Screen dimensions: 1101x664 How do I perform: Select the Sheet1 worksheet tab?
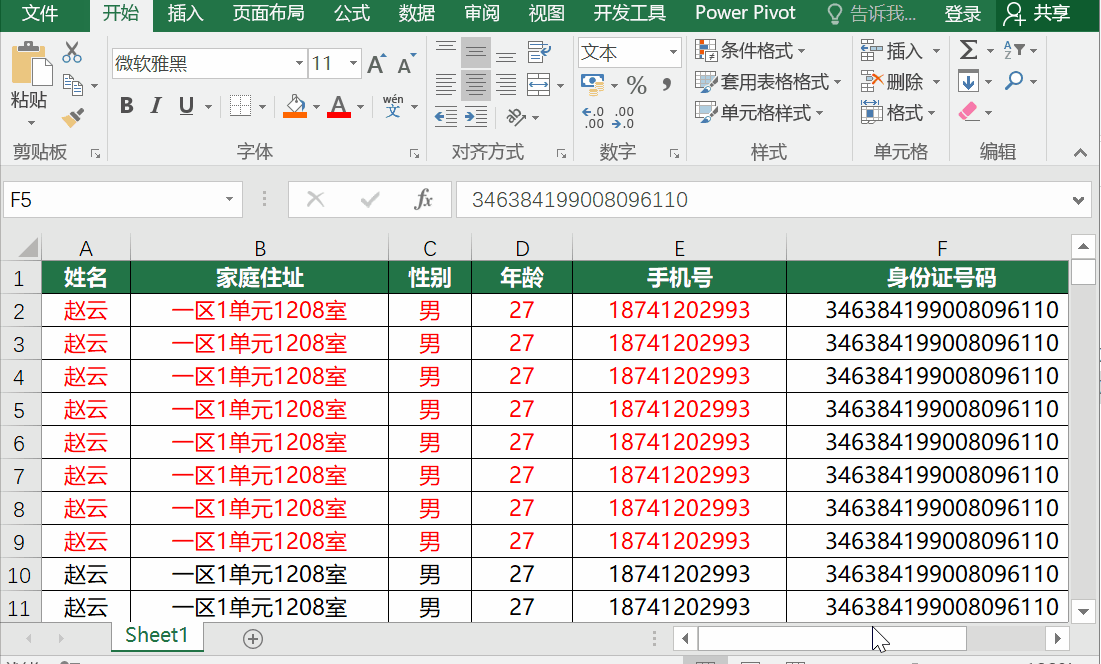[x=156, y=634]
